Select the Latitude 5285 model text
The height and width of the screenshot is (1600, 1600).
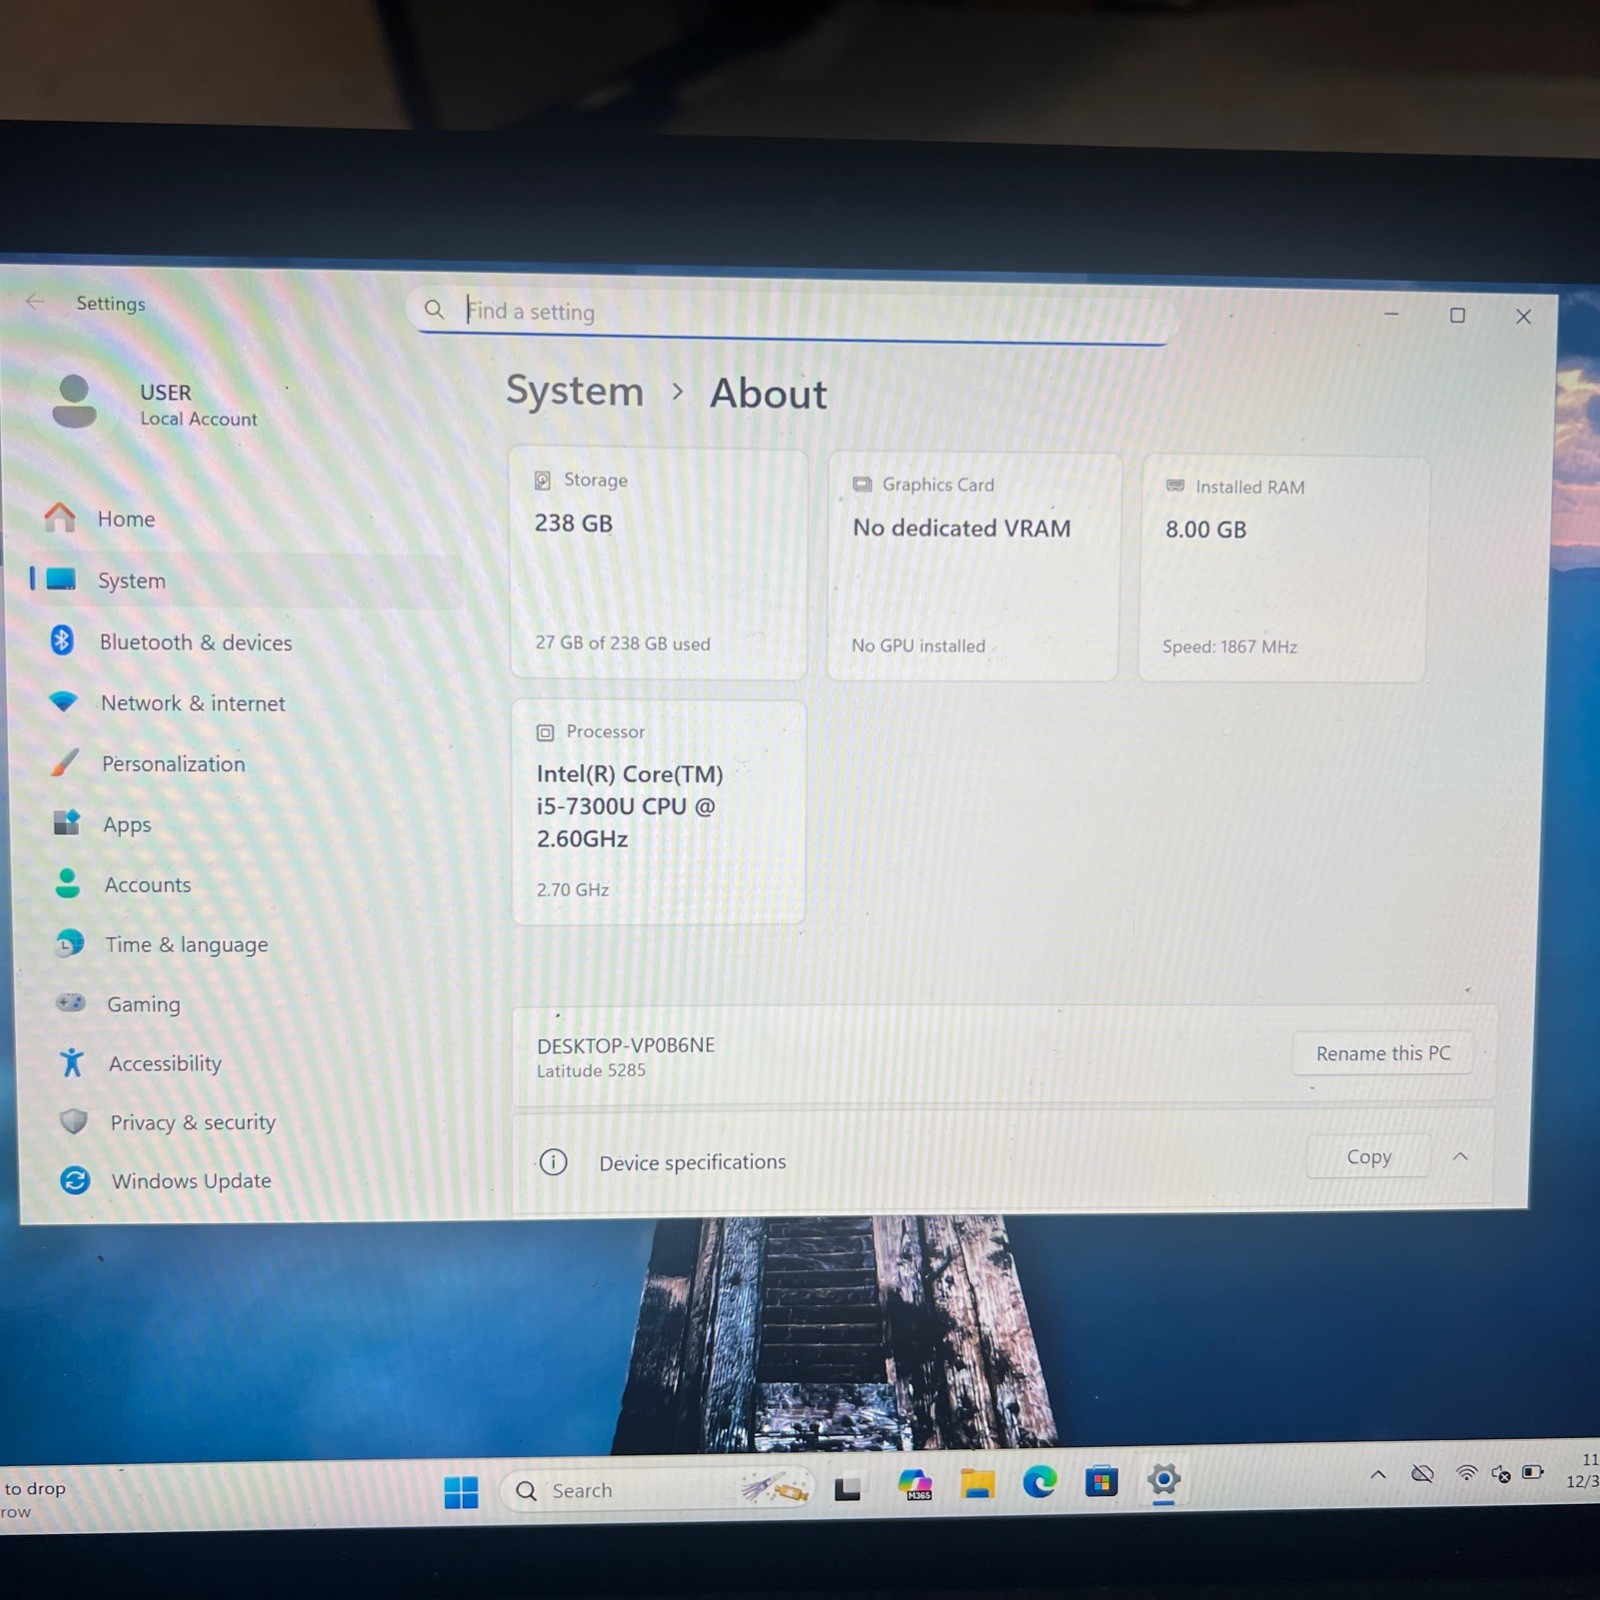591,1071
